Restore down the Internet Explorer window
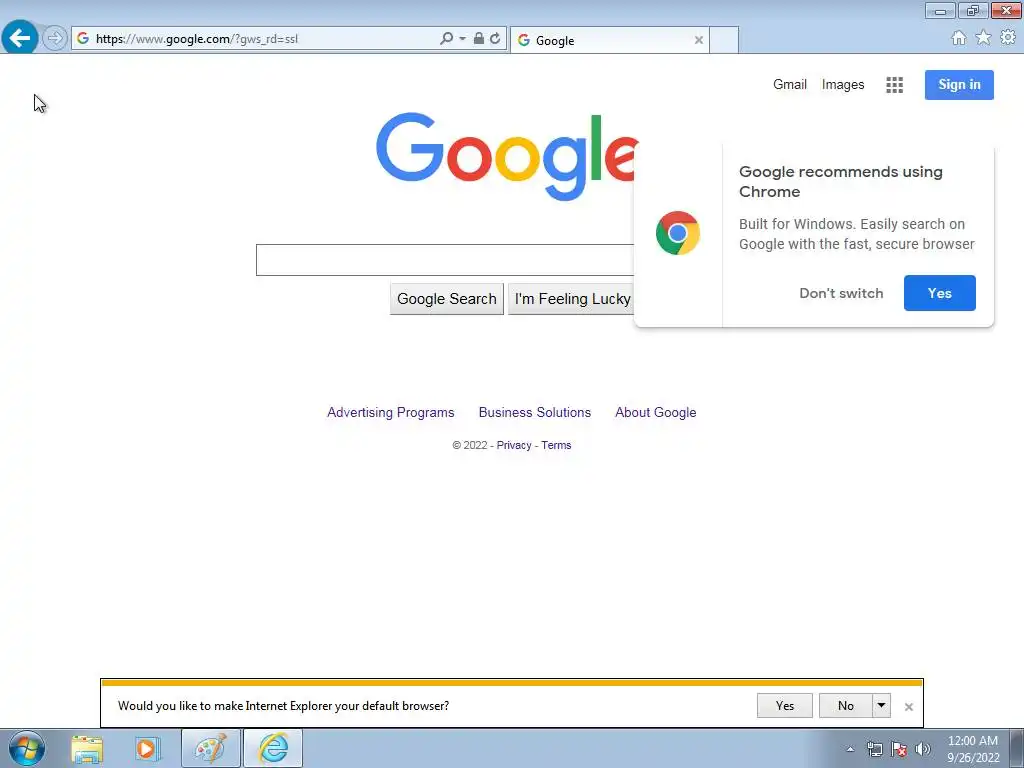Screen dimensions: 1024x768 pos(973,11)
